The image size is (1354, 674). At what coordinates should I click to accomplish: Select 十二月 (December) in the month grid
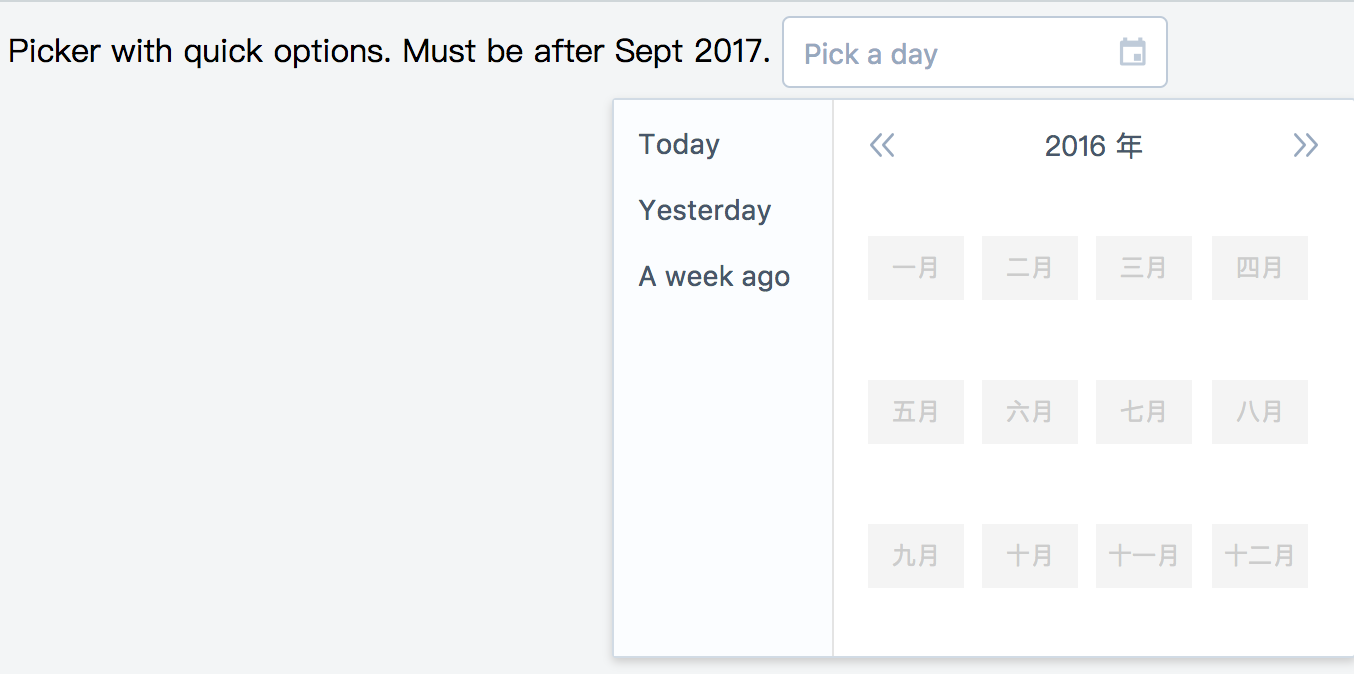(1259, 555)
